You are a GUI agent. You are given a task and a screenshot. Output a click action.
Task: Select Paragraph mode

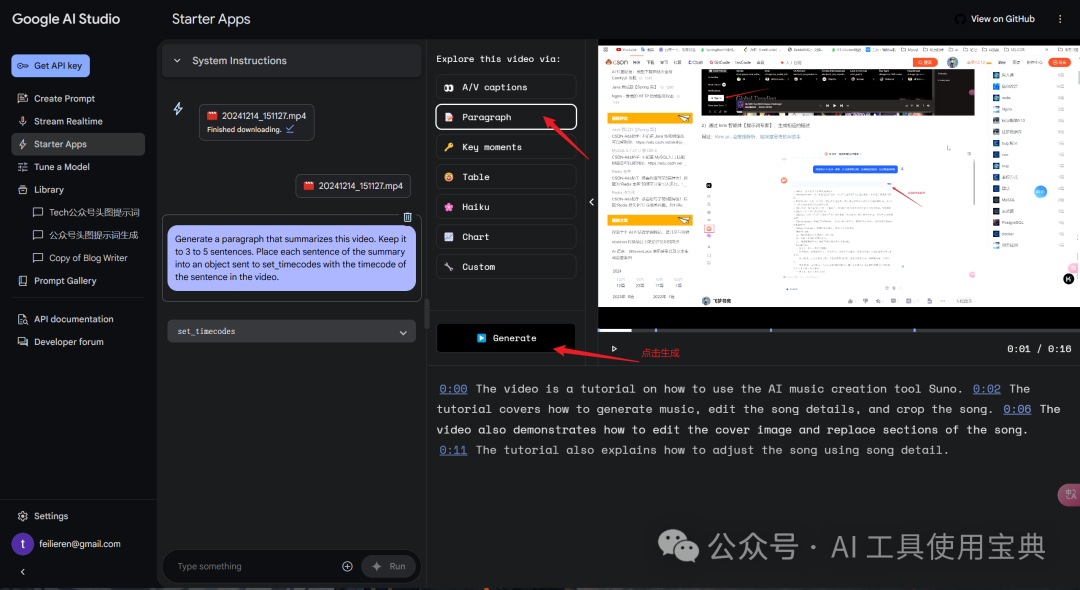506,117
